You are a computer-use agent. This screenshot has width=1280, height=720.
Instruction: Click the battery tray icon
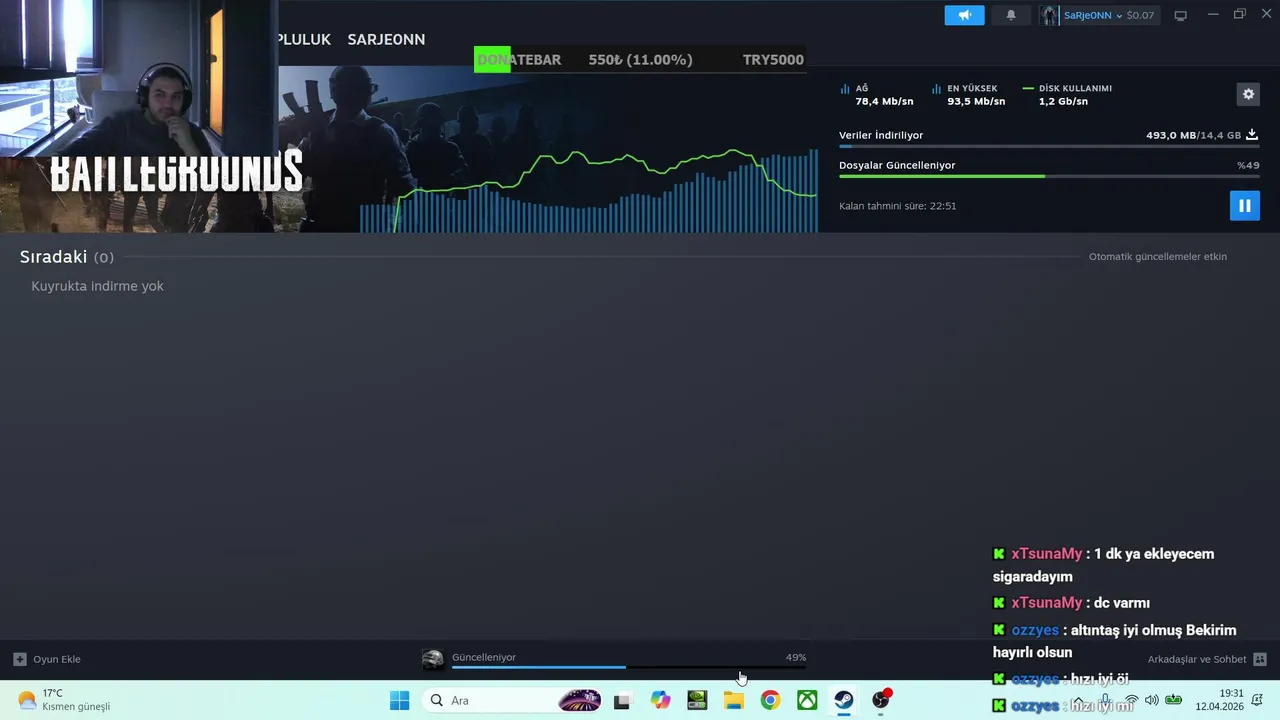(x=1174, y=700)
